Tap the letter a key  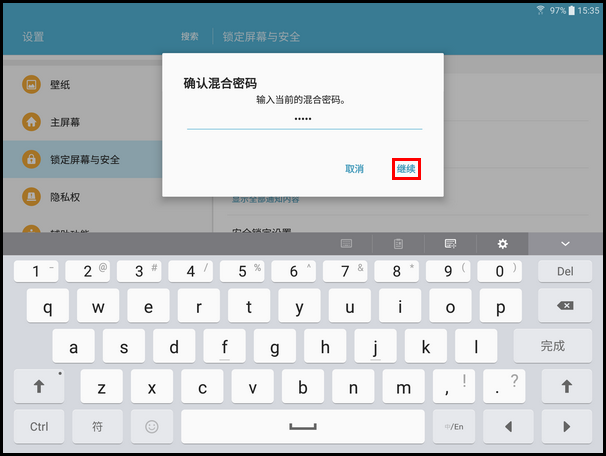73,346
